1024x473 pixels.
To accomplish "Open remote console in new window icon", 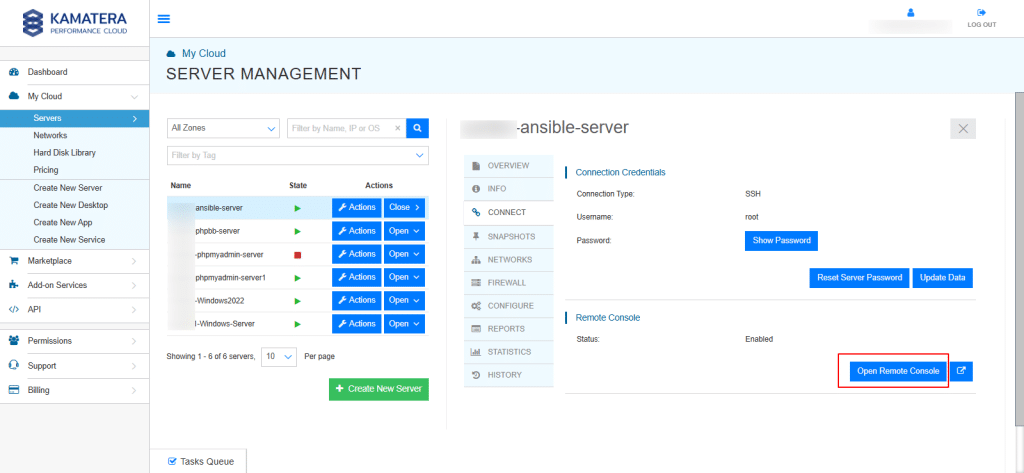I will coord(961,370).
